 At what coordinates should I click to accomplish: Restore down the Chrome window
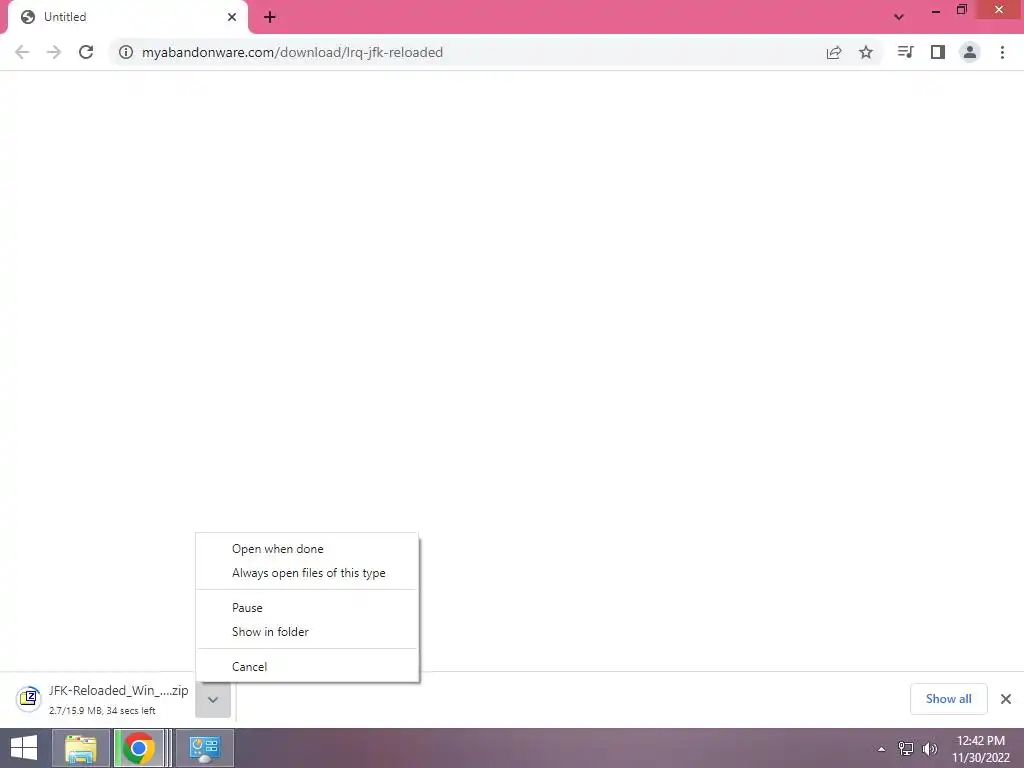pos(962,10)
